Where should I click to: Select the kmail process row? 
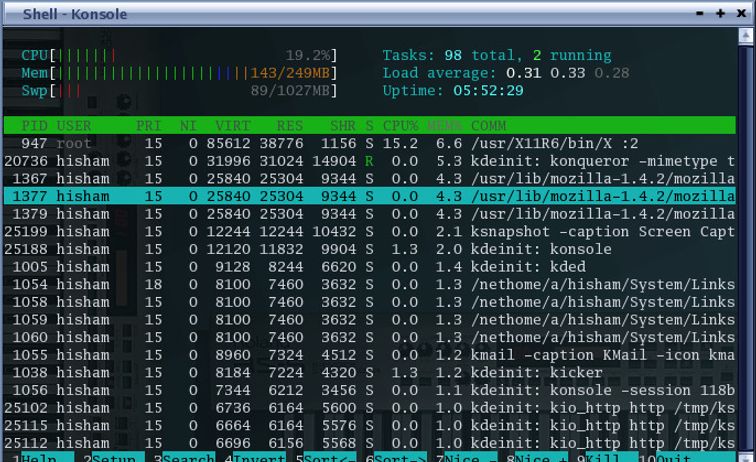click(370, 355)
